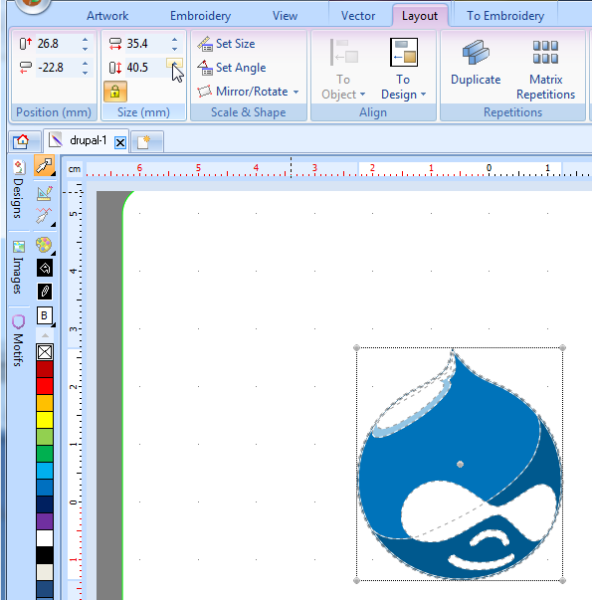The image size is (592, 600).
Task: Close the drupal-1 document tab
Action: [x=120, y=143]
